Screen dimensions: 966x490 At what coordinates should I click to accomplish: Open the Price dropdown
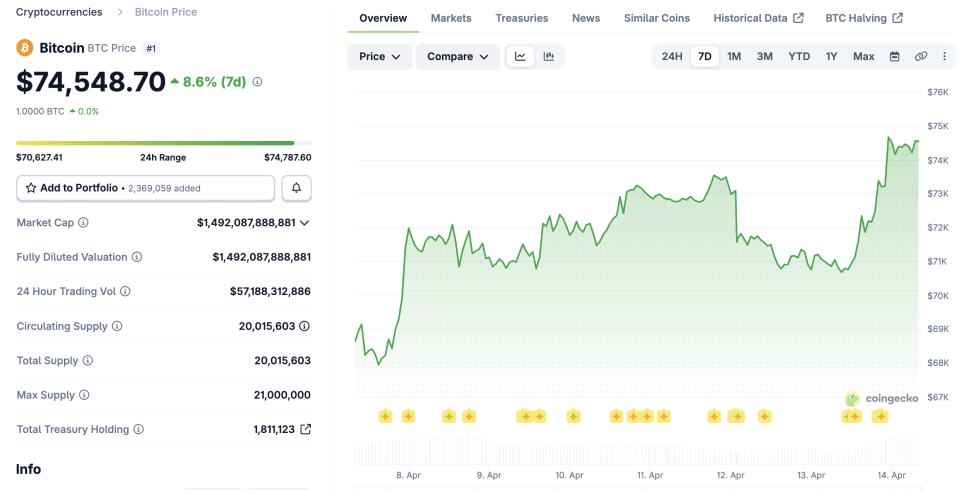[380, 57]
